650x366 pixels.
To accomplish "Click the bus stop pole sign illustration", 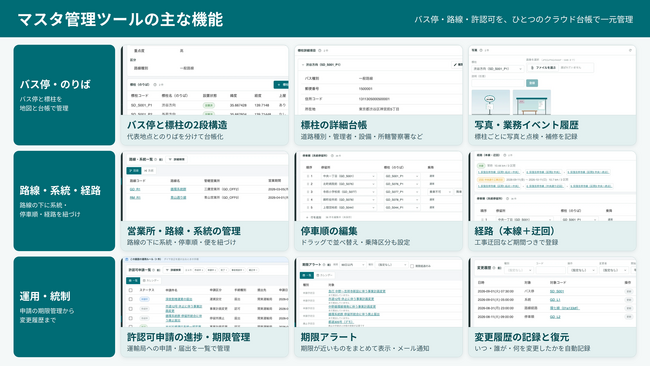I will [x=491, y=102].
